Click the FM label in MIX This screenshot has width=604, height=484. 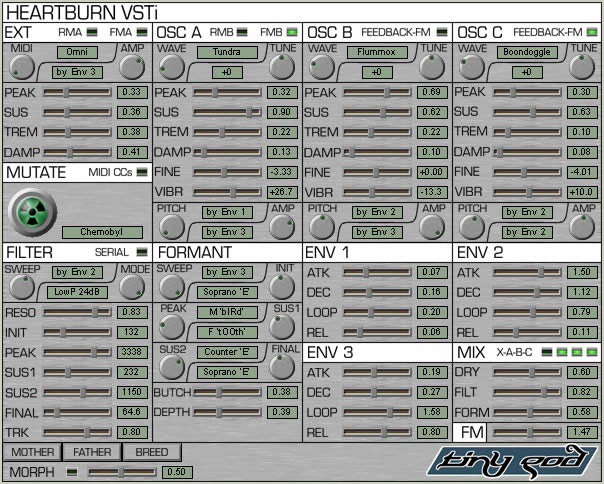(x=470, y=432)
